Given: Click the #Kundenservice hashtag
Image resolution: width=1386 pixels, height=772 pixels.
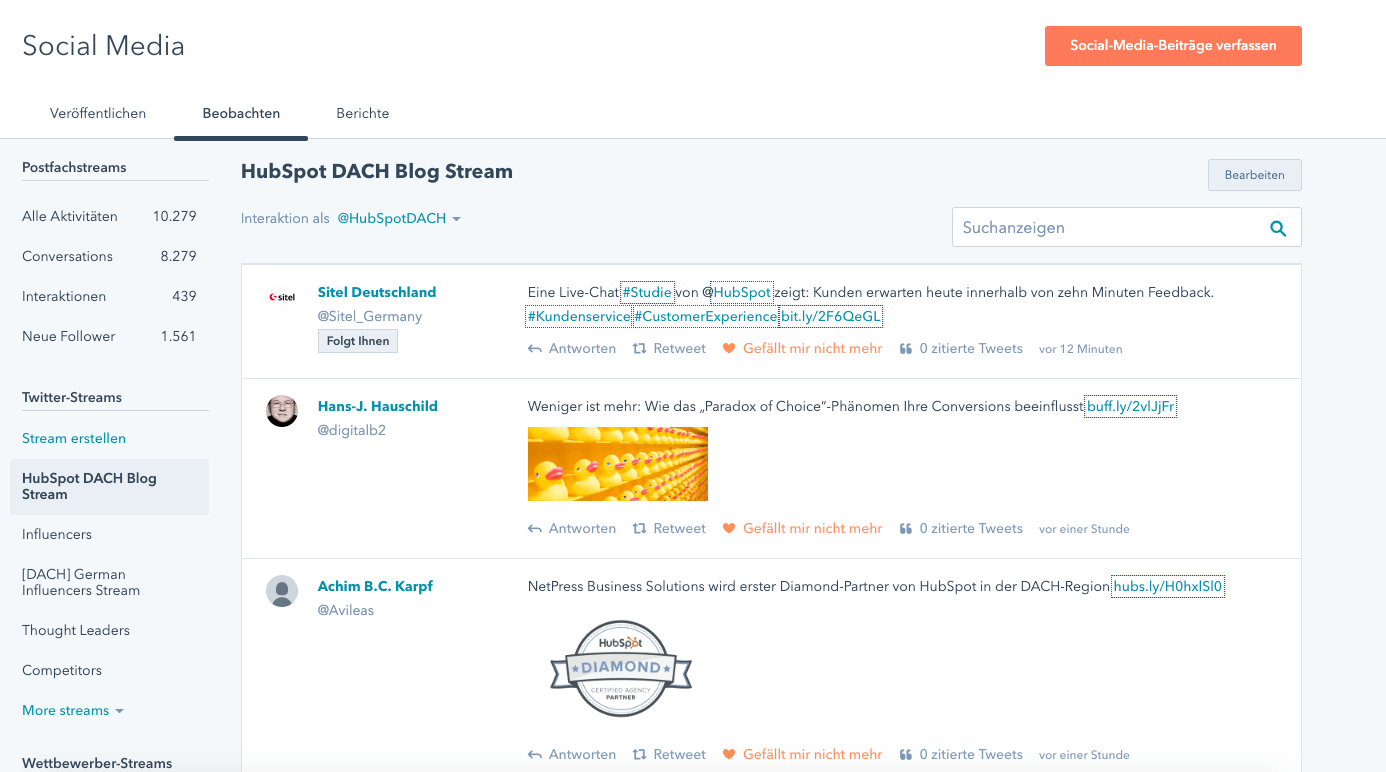Looking at the screenshot, I should click(579, 317).
